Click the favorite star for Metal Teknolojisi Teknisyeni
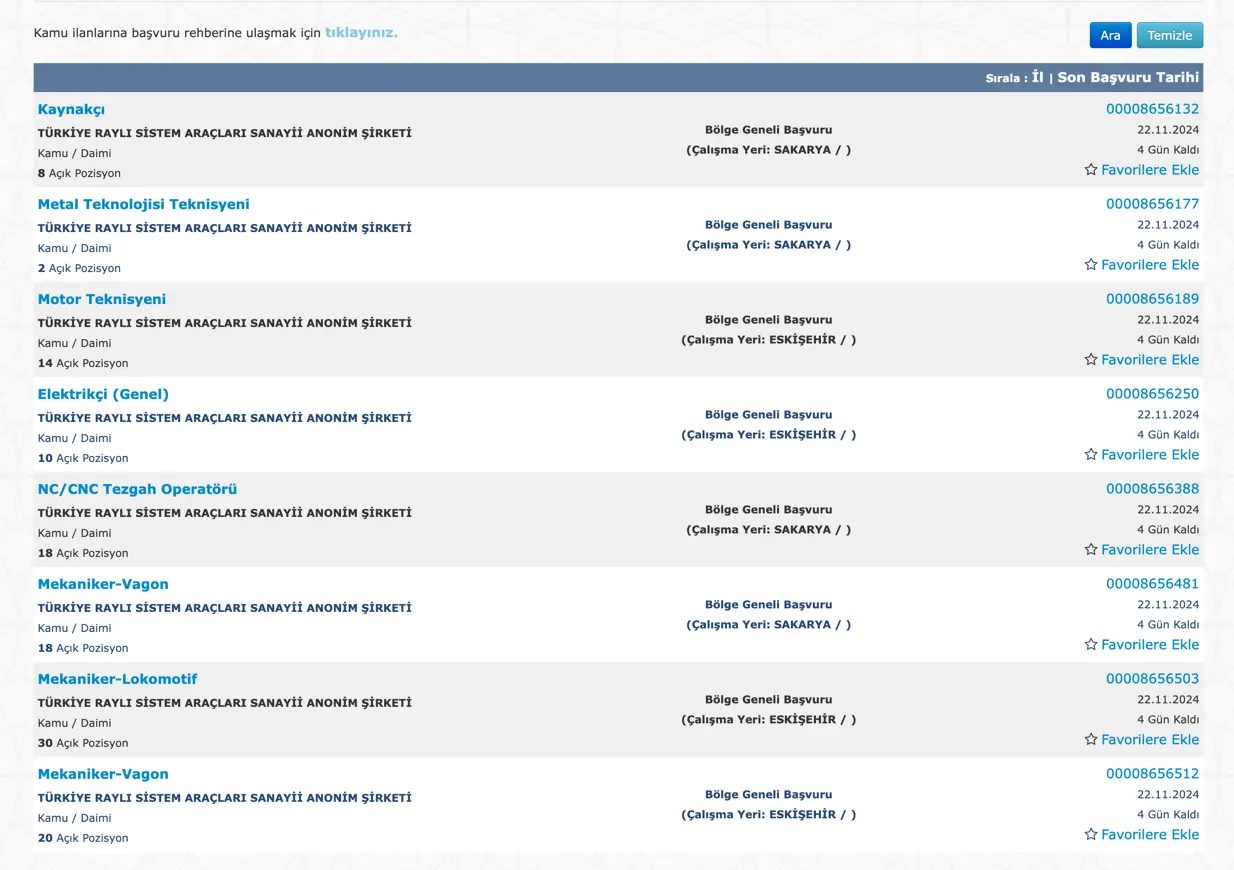The image size is (1234, 870). [x=1091, y=265]
